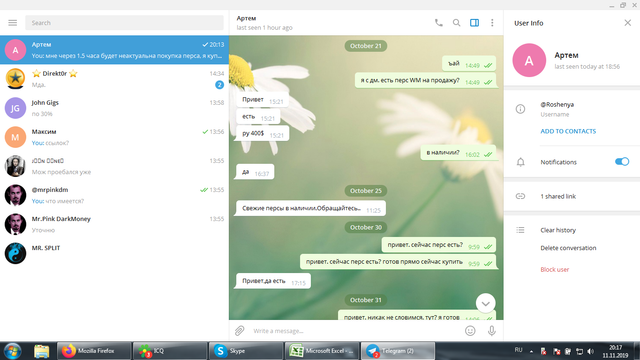Click the RU language indicator

(x=518, y=350)
